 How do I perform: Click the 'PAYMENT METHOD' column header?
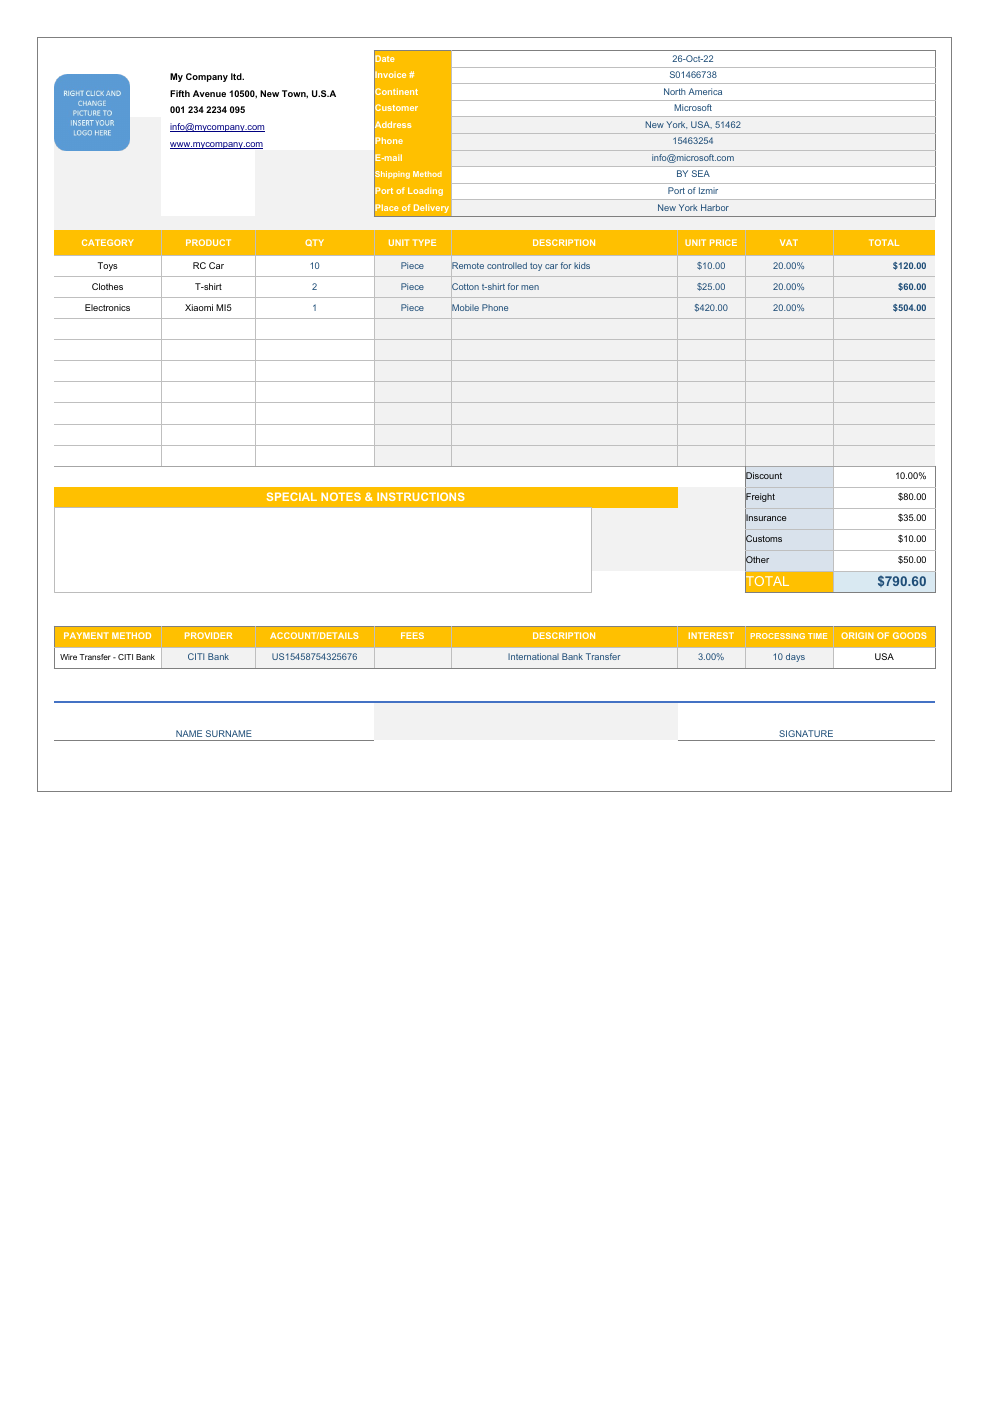[107, 636]
